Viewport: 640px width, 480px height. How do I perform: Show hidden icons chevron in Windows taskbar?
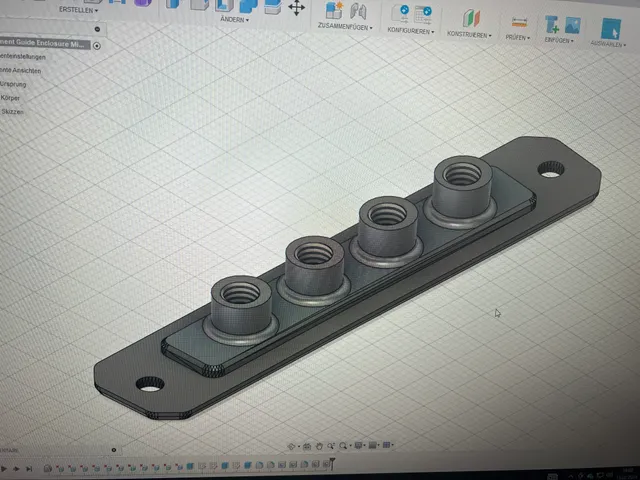click(x=571, y=476)
